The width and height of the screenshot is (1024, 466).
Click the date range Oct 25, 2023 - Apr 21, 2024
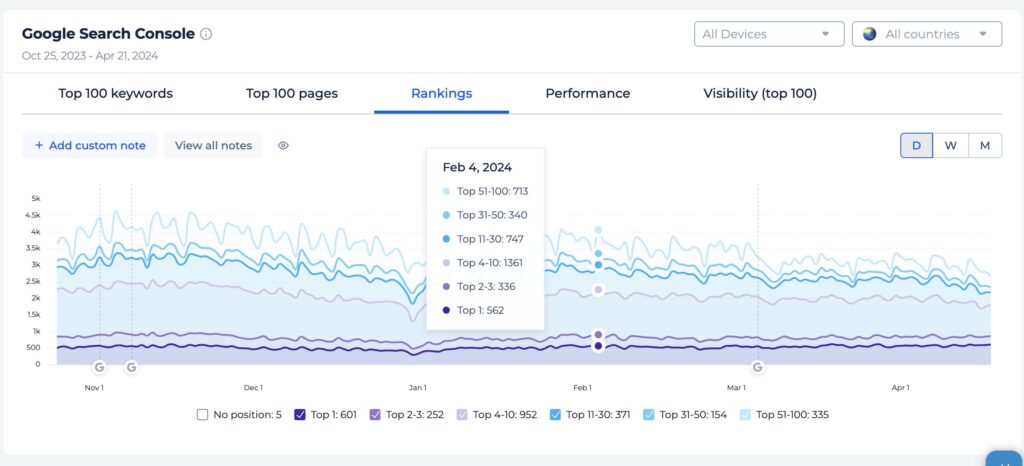[90, 55]
